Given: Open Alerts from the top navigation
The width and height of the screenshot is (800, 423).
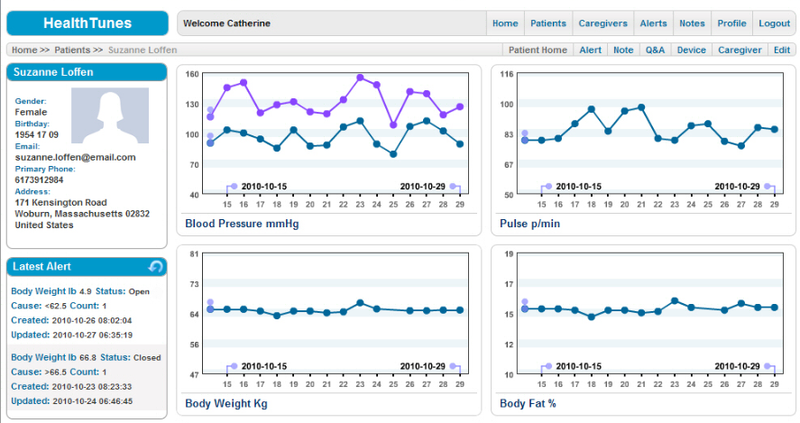Looking at the screenshot, I should 653,23.
